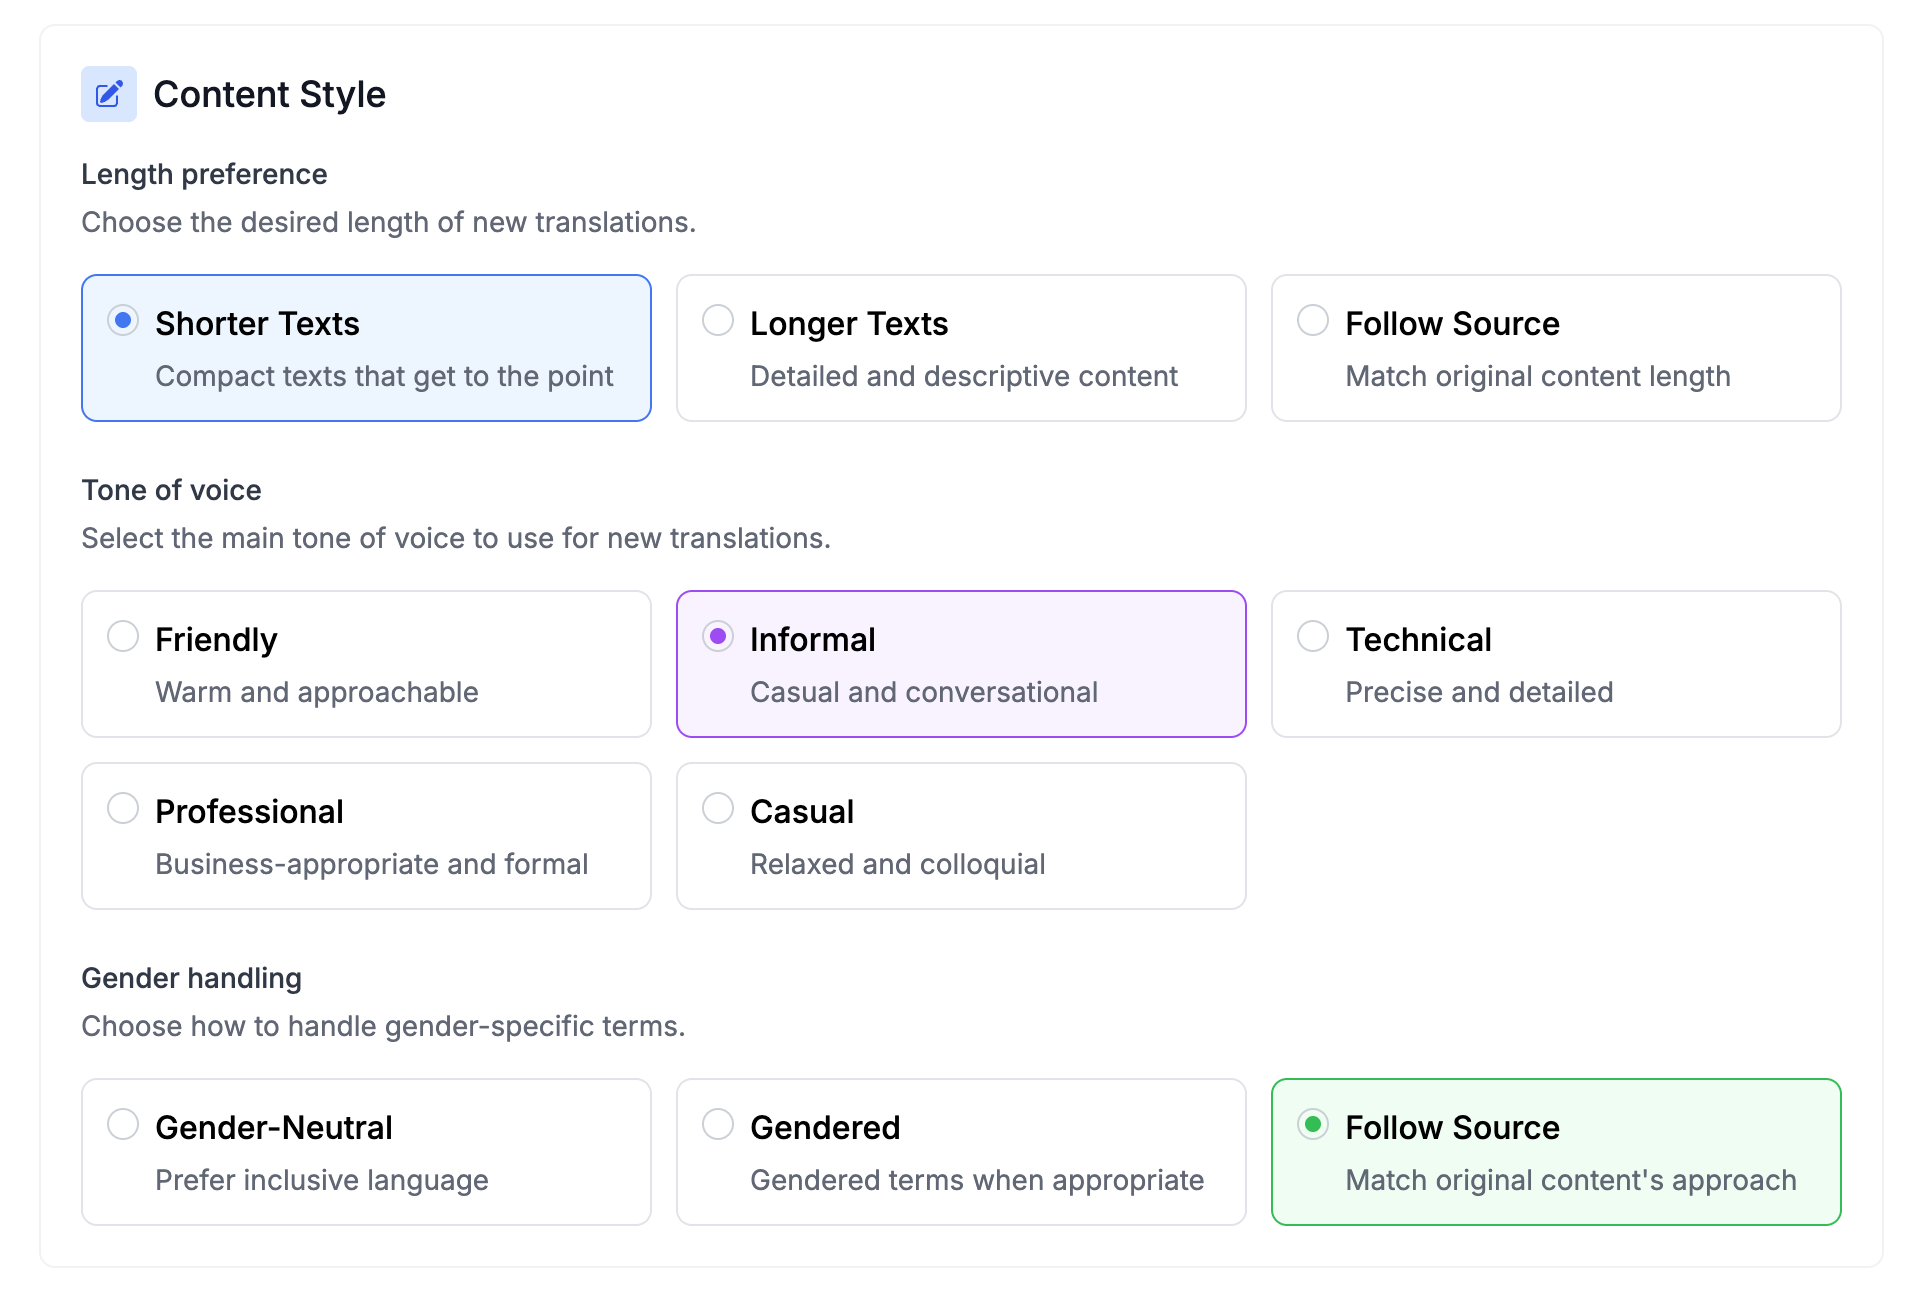The width and height of the screenshot is (1920, 1304).
Task: Click the Content Style pencil edit icon
Action: point(109,94)
